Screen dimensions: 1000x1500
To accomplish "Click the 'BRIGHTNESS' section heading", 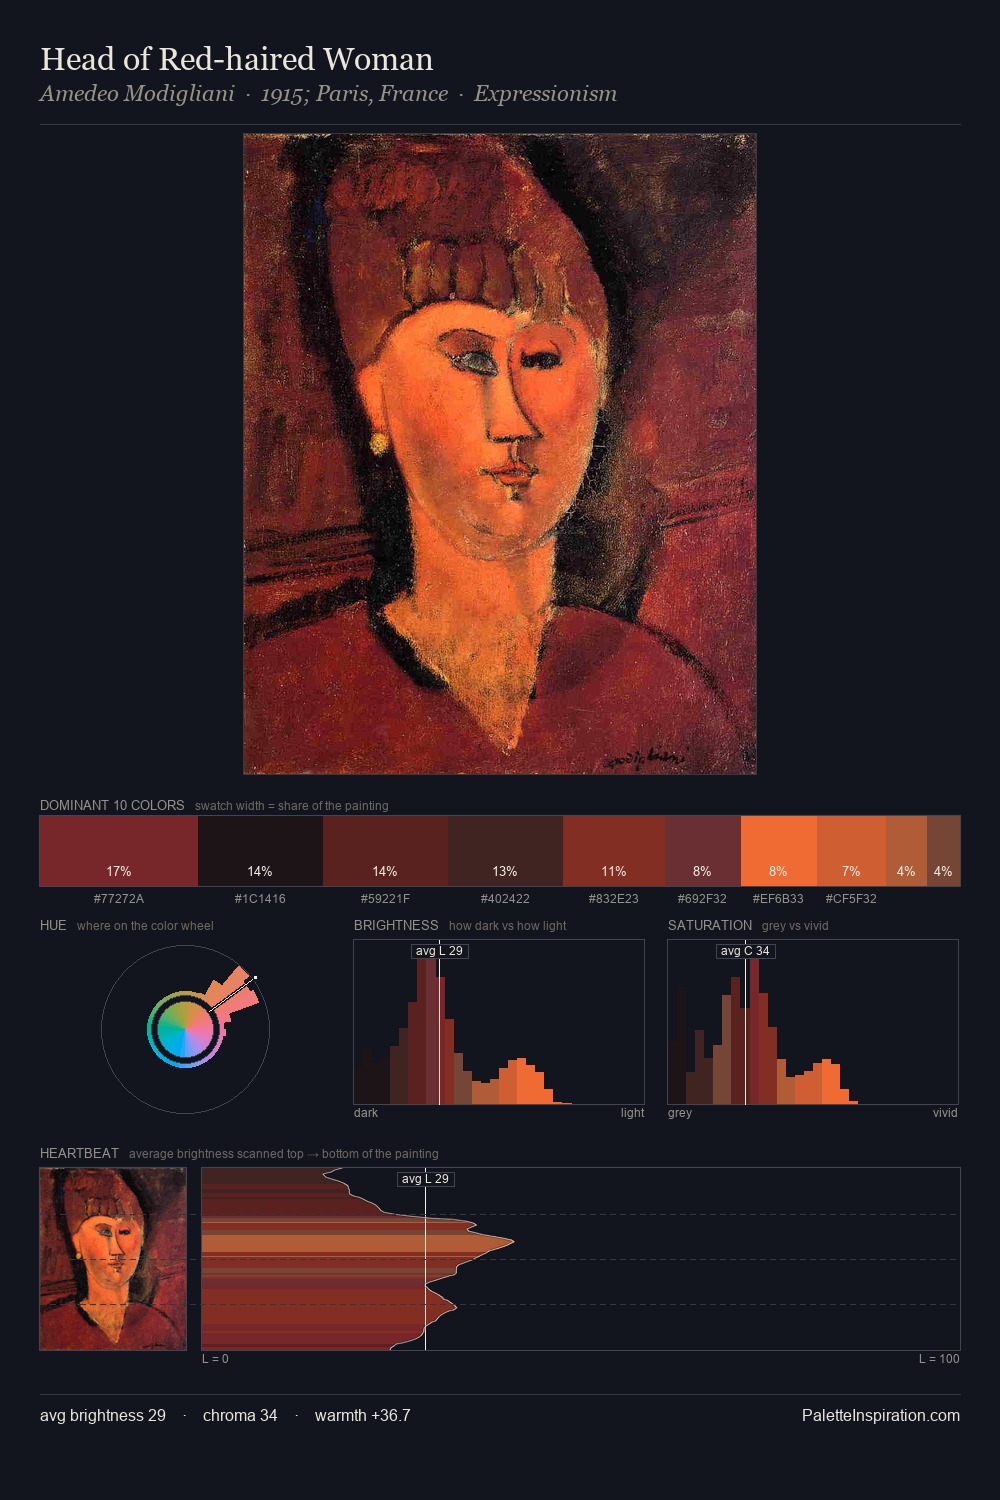I will tap(396, 925).
